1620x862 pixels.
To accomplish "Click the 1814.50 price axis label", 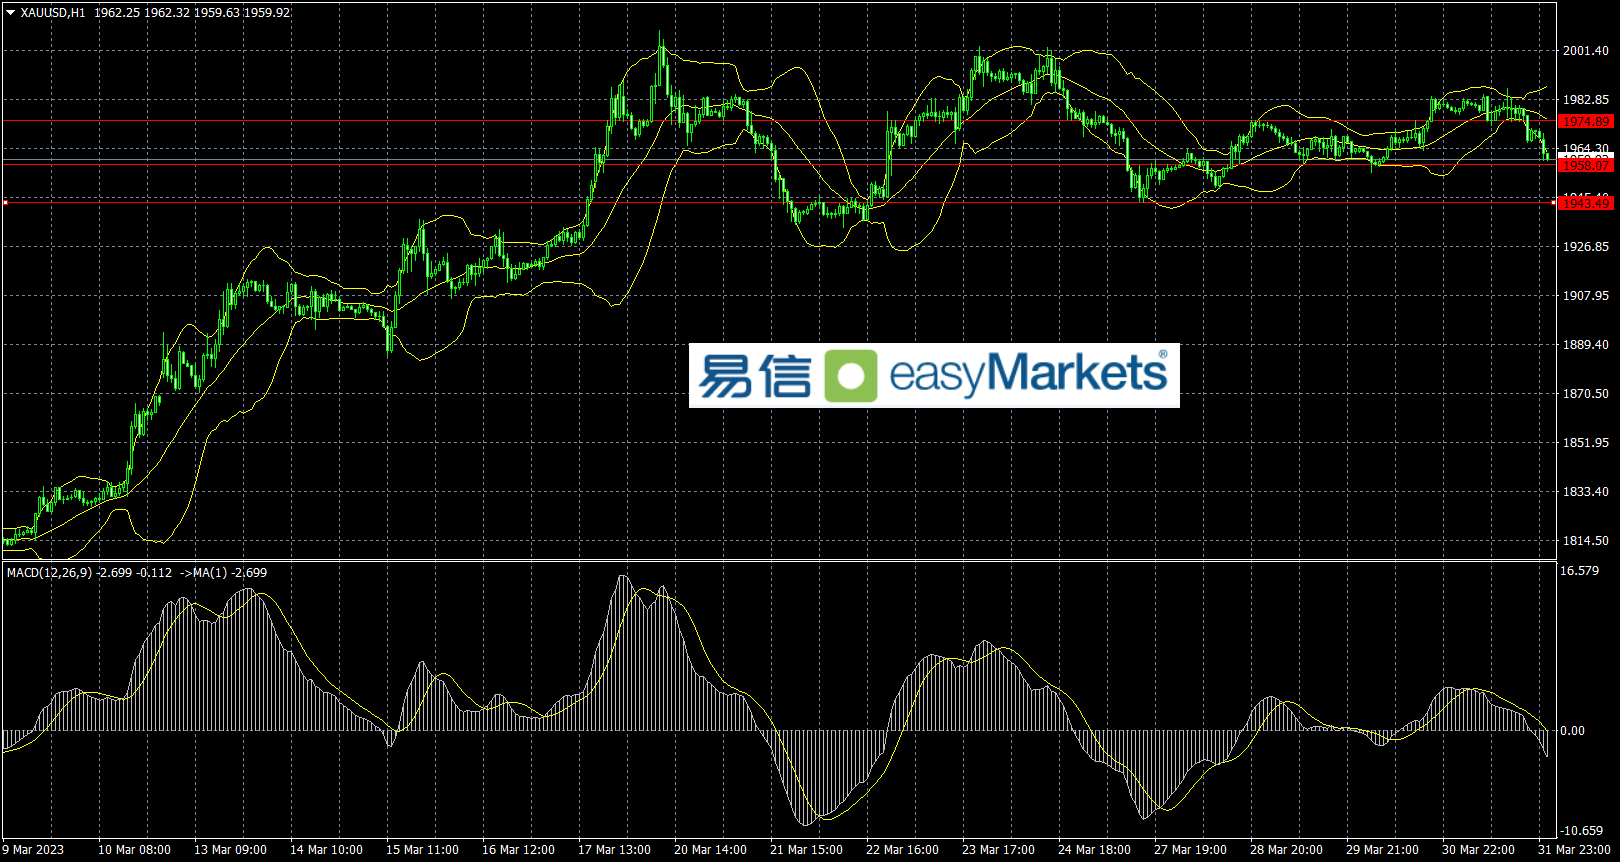I will tap(1586, 541).
